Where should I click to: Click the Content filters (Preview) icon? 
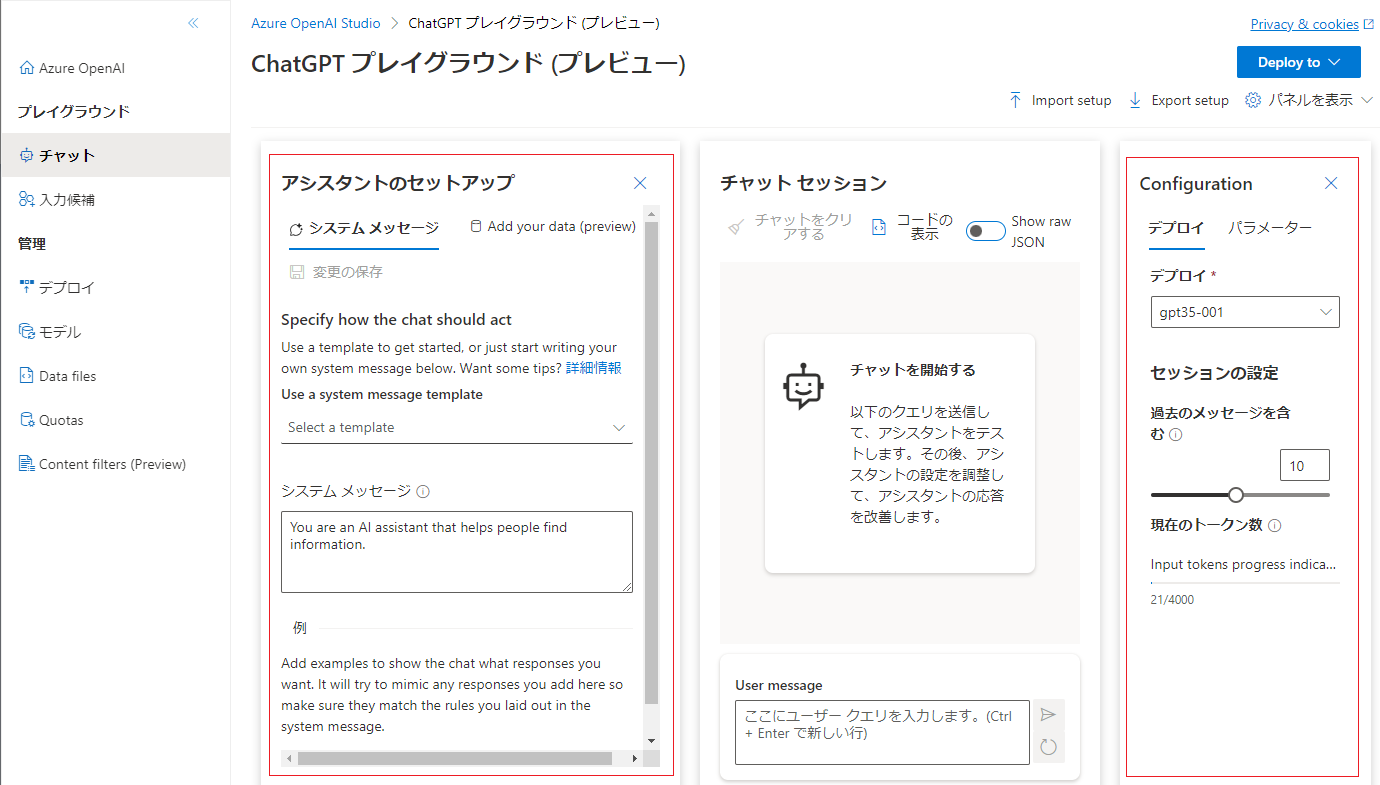[x=27, y=464]
